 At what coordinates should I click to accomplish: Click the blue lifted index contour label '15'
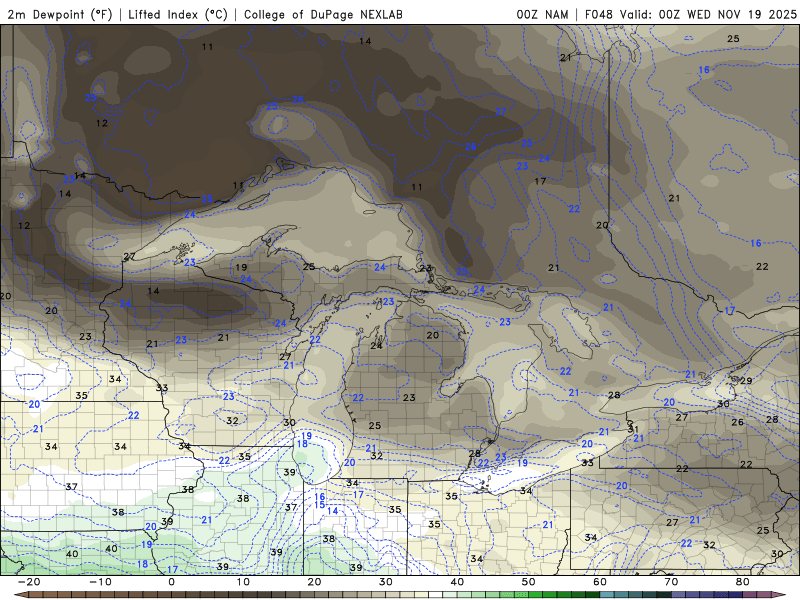pyautogui.click(x=319, y=505)
